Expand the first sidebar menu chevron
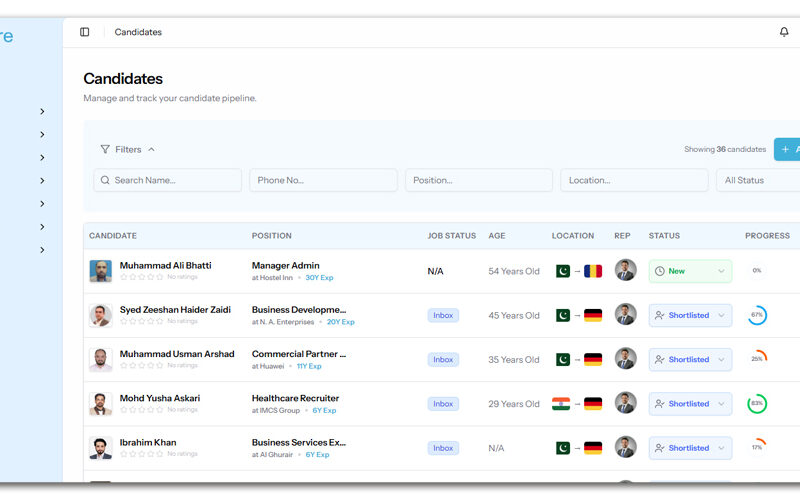Viewport: 800px width, 500px height. click(42, 111)
